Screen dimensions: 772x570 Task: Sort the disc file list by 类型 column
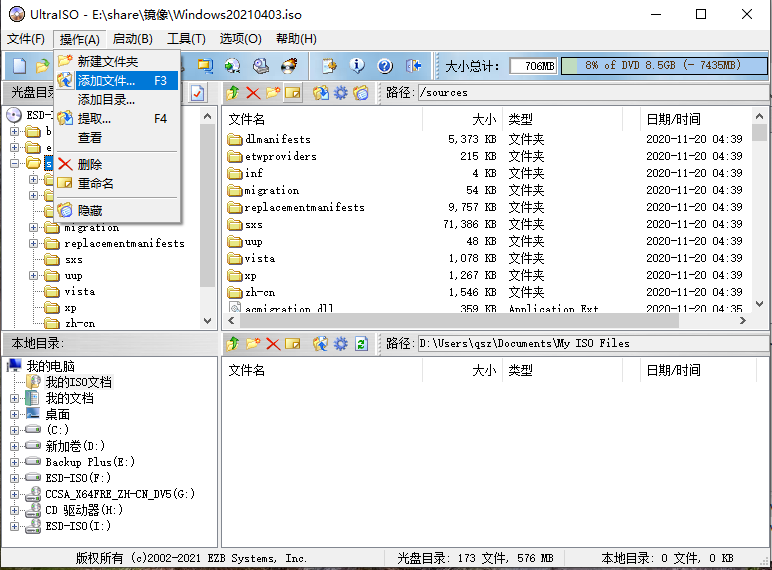point(562,119)
